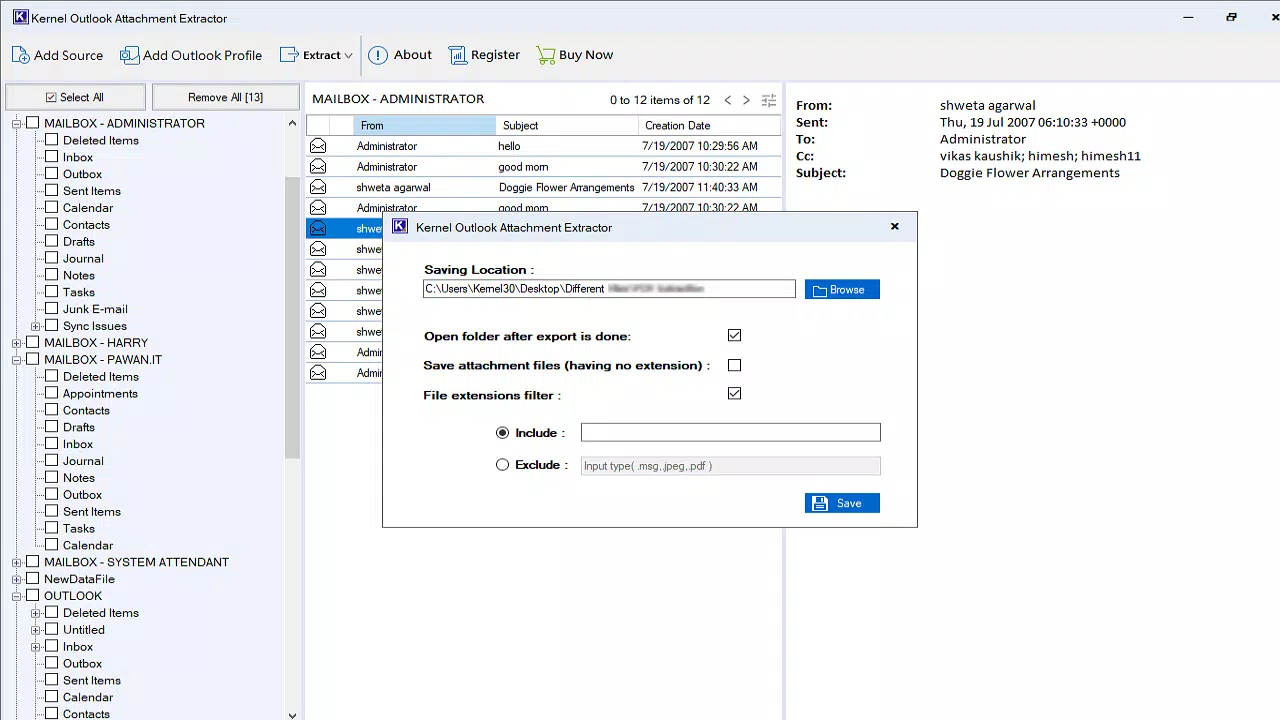Check the Junk E-mail folder checkbox
Screen dimensions: 1280x720
(52, 309)
